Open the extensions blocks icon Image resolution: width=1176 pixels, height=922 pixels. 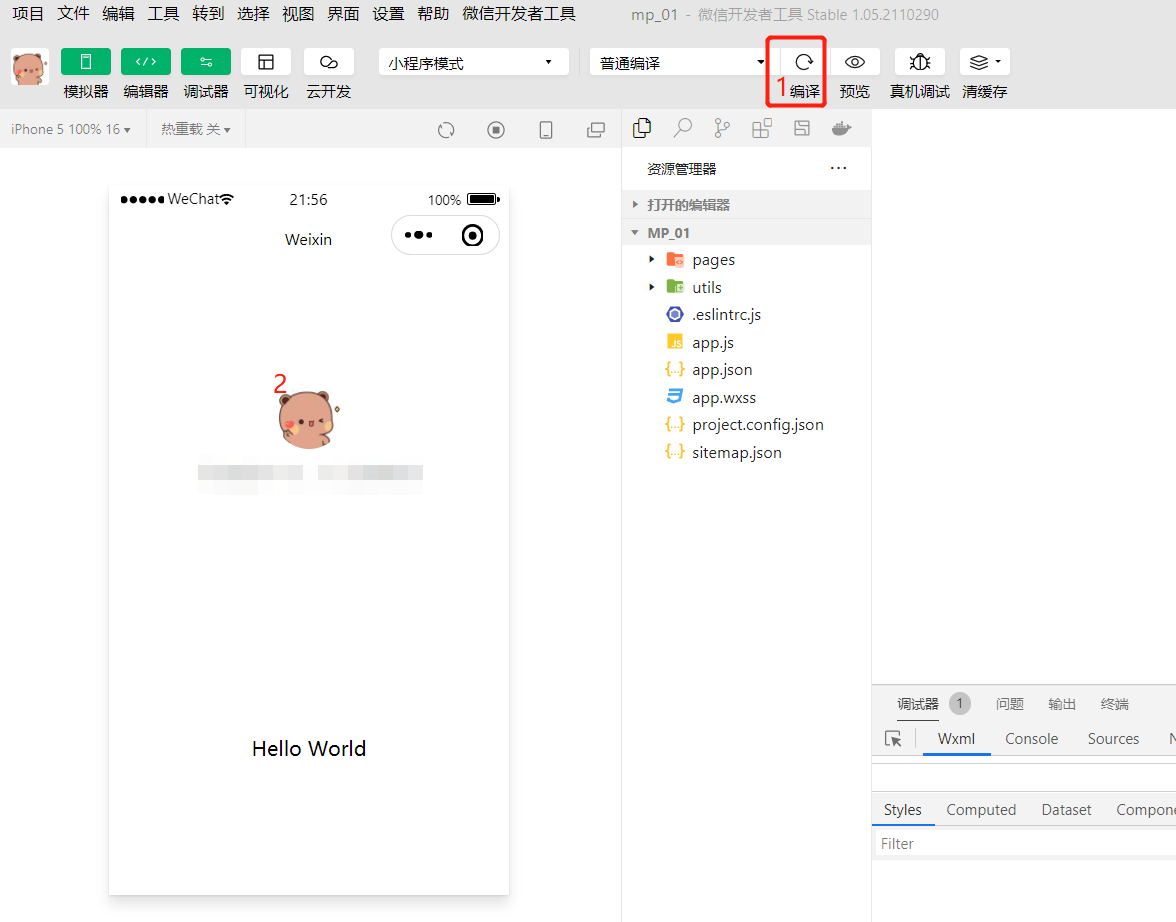click(761, 128)
